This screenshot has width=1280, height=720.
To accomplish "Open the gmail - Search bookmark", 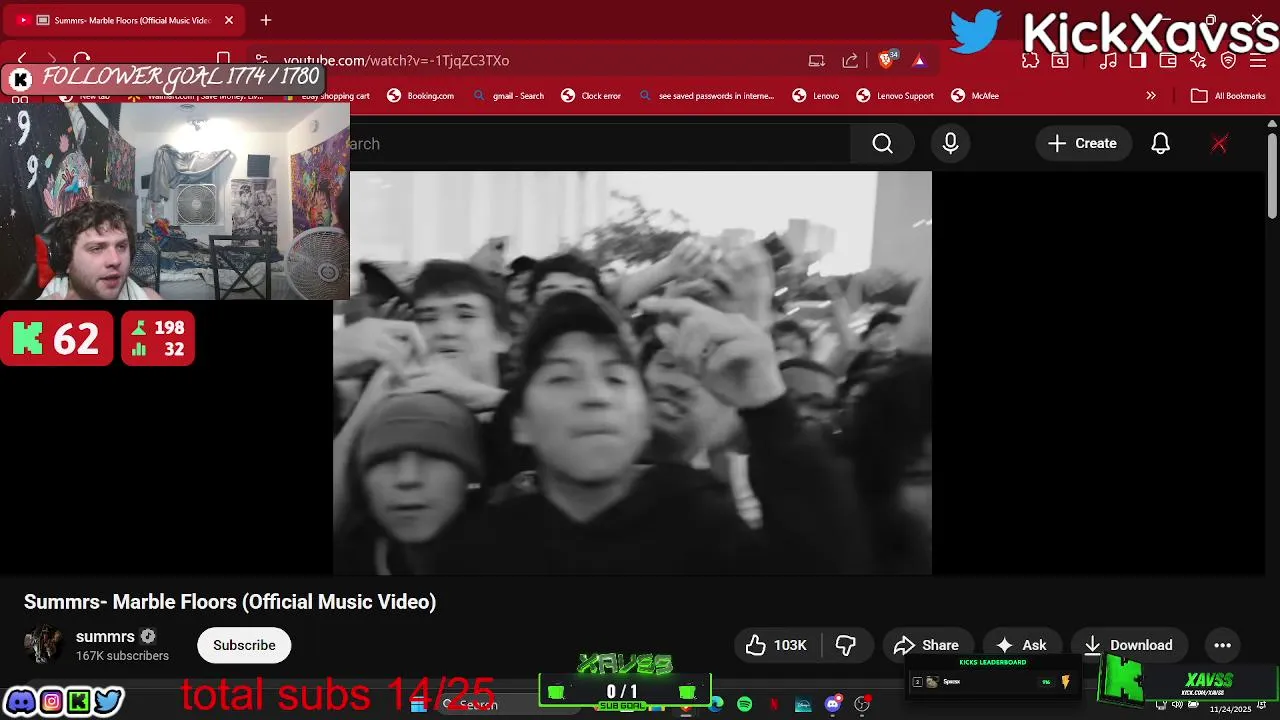I will pyautogui.click(x=508, y=96).
